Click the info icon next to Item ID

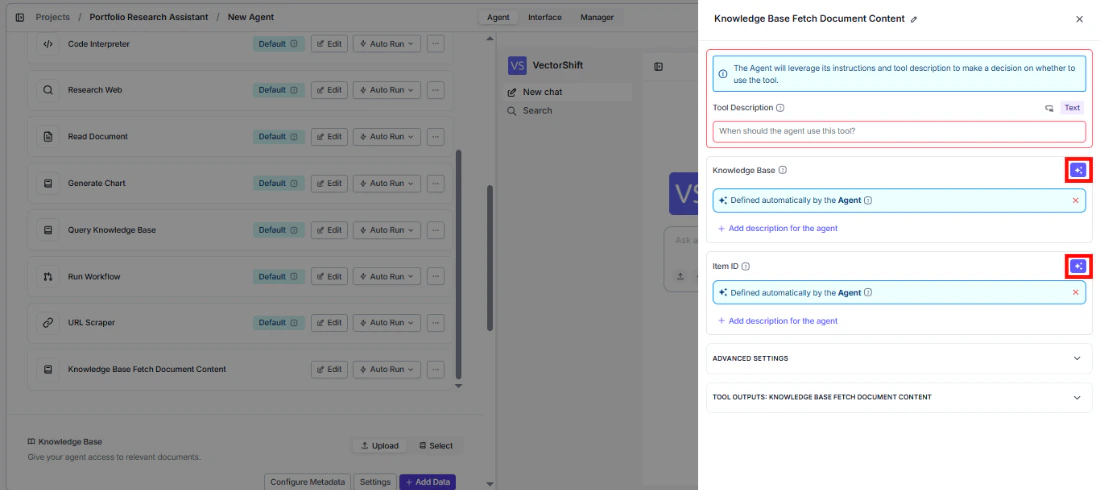(746, 266)
